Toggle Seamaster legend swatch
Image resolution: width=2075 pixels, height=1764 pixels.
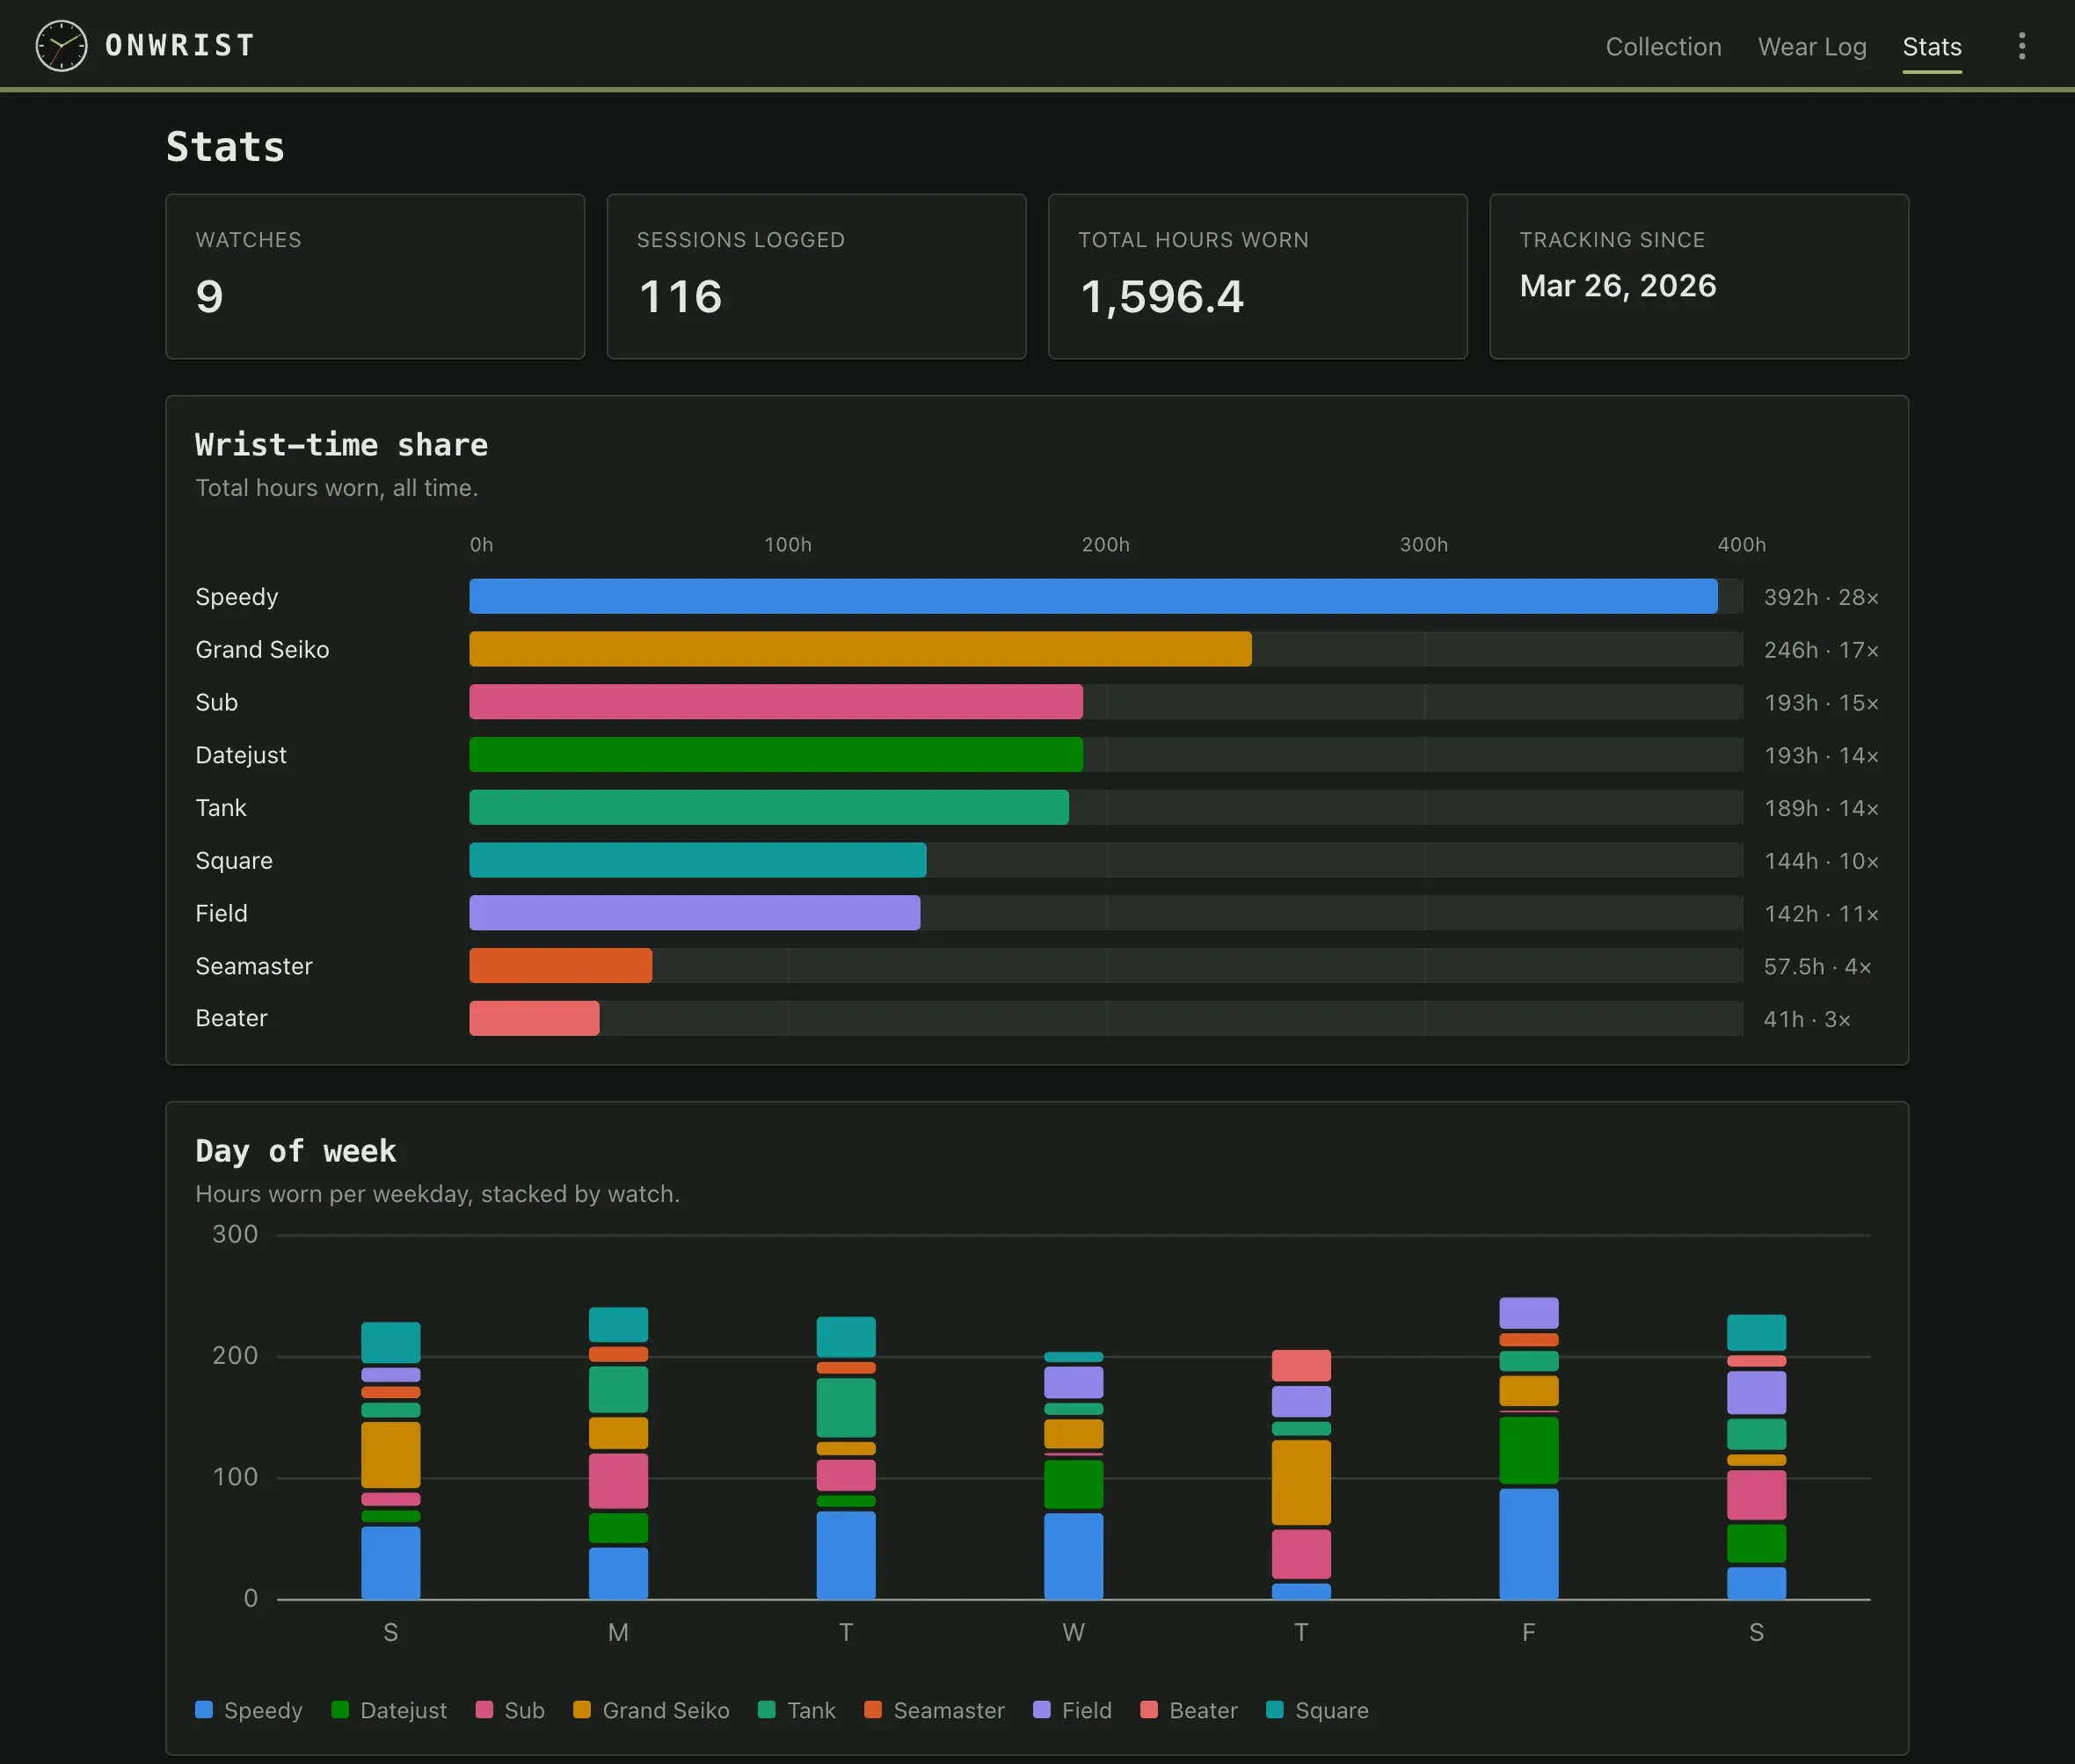(x=873, y=1709)
